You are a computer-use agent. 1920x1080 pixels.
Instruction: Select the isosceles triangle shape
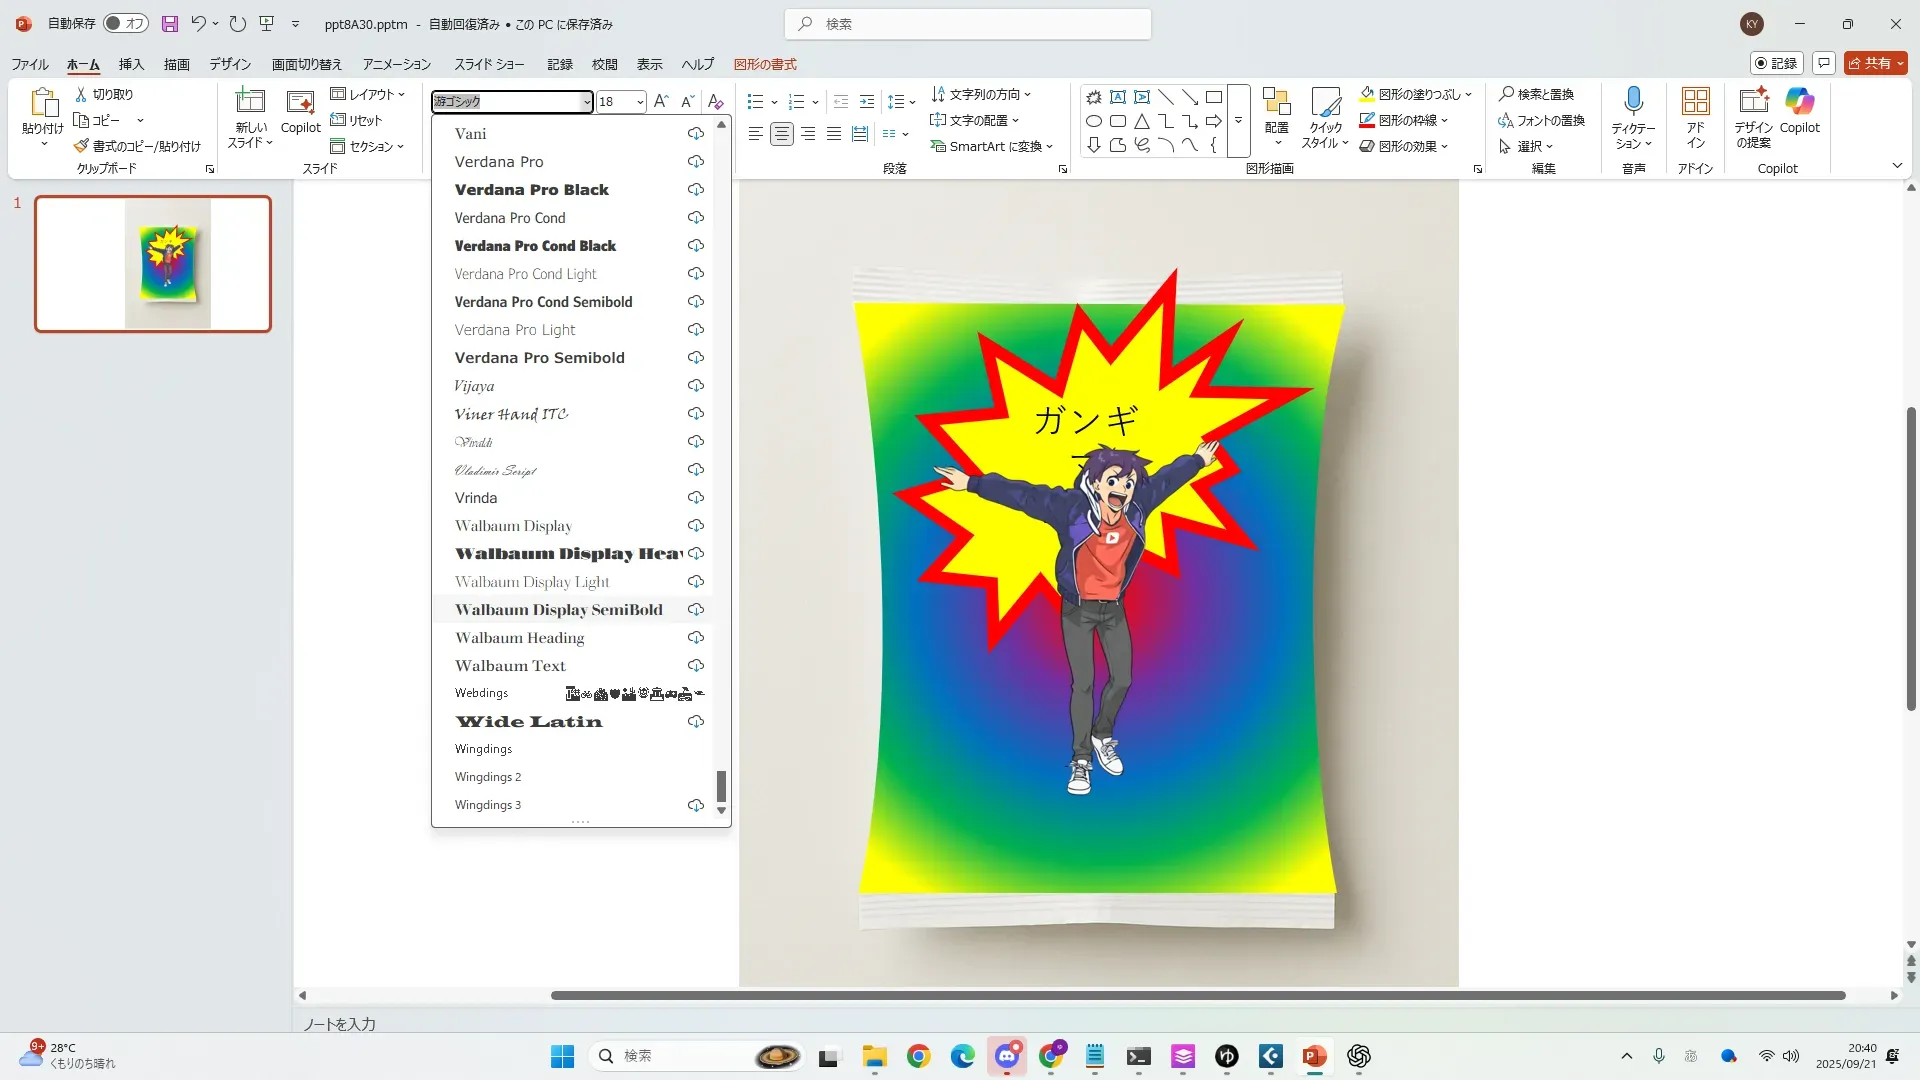pyautogui.click(x=1141, y=122)
